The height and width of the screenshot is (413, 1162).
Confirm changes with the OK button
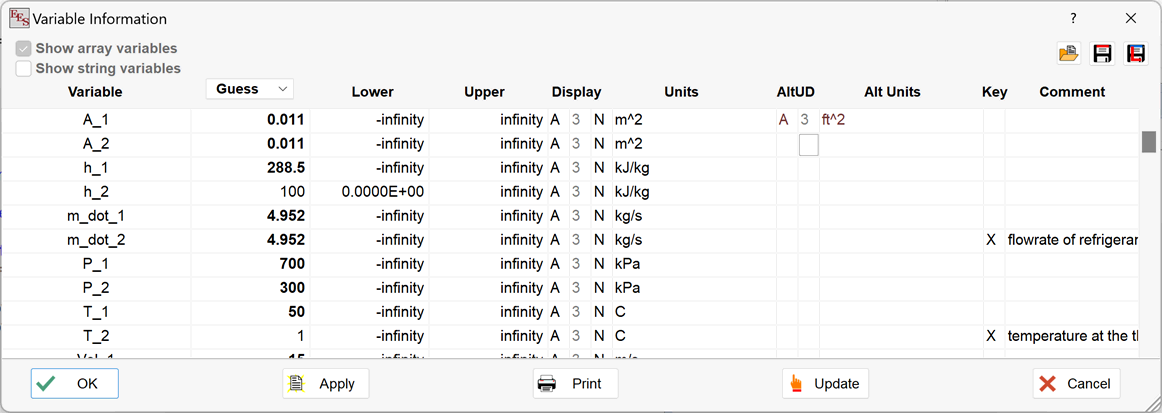click(75, 384)
